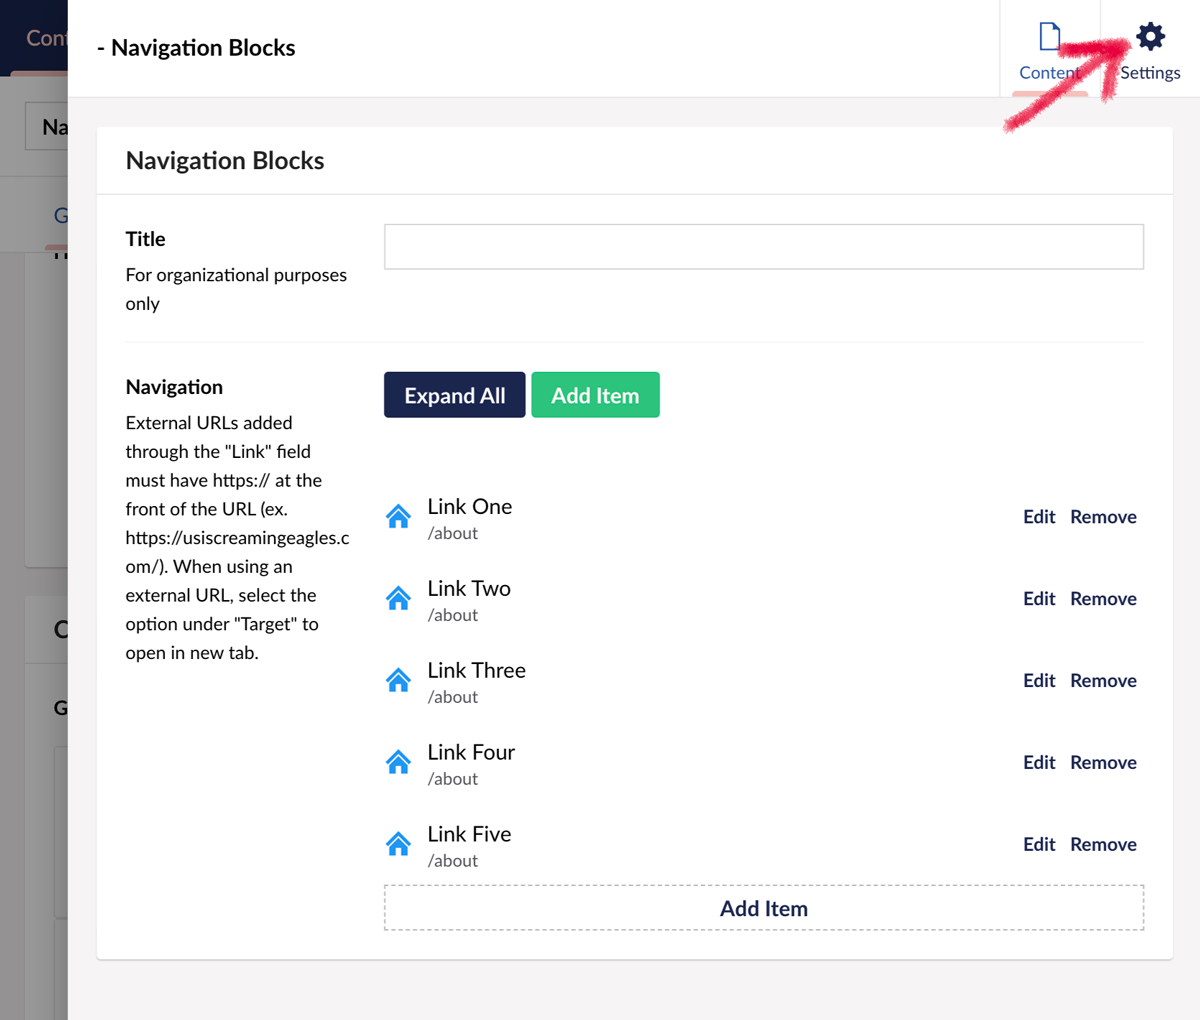Remove the Link One item
This screenshot has width=1200, height=1020.
[x=1103, y=517]
